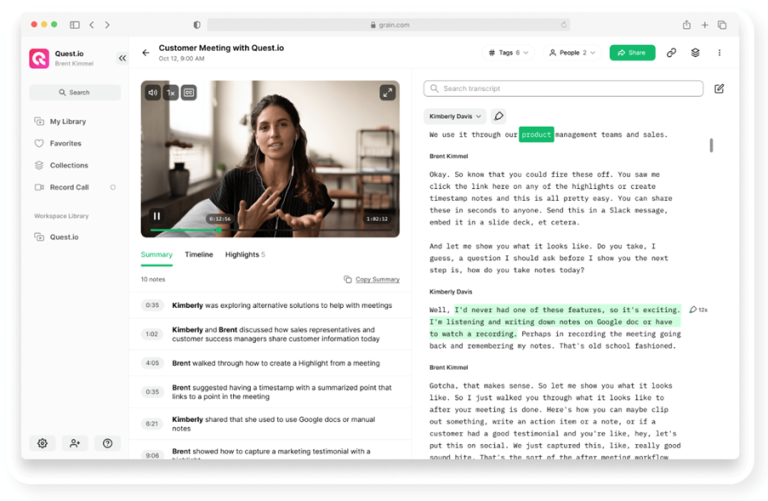
Task: Open help question mark icon
Action: tap(108, 443)
